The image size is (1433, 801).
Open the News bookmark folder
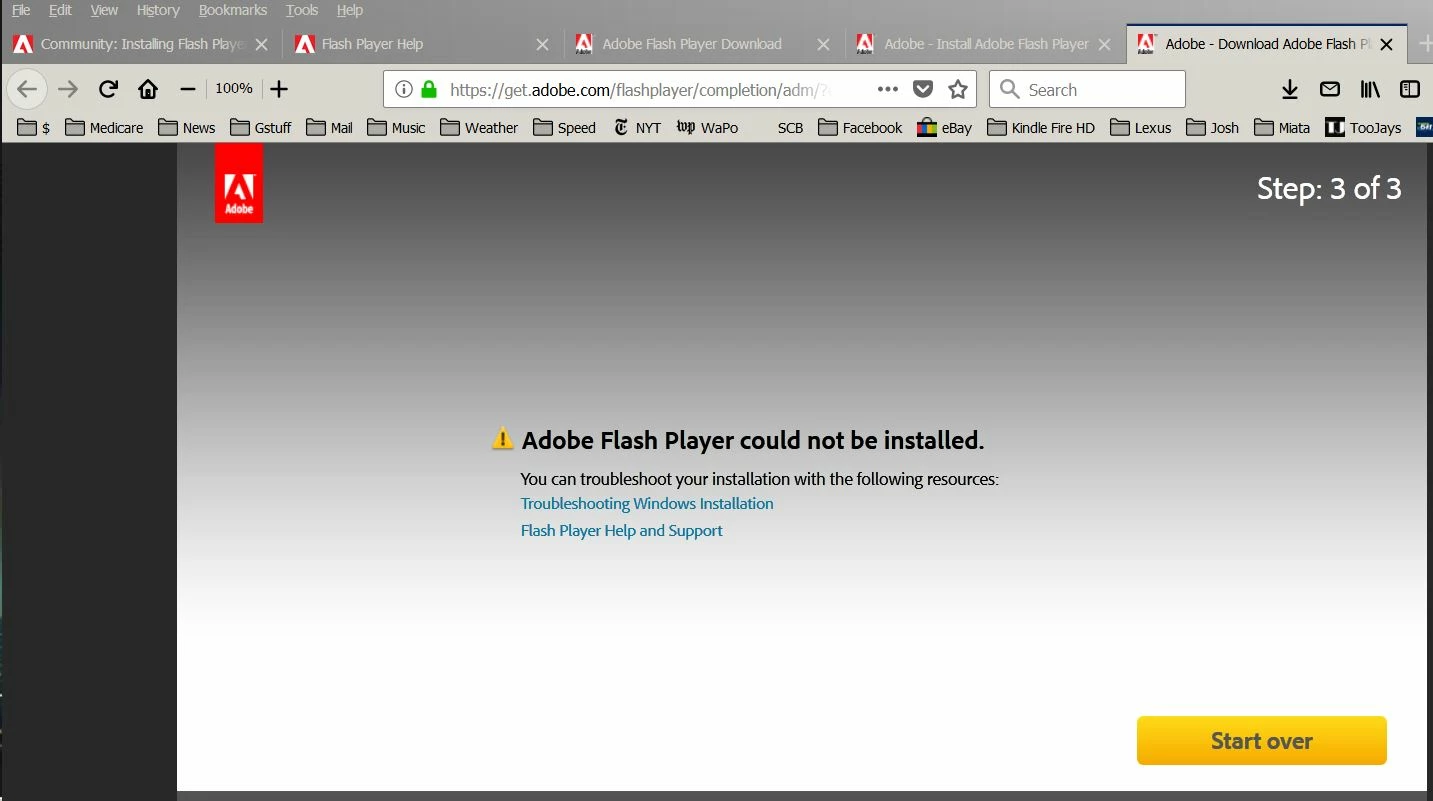[187, 127]
